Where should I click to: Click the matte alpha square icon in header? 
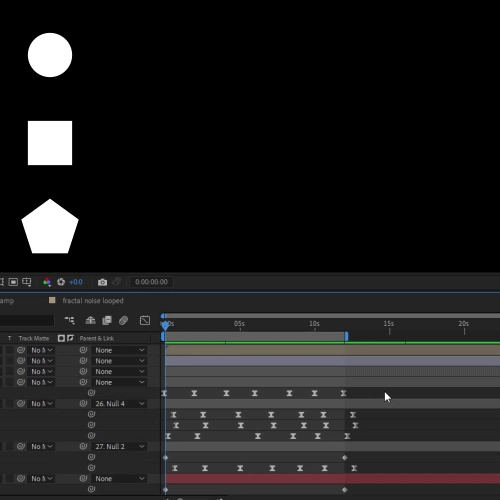[61, 338]
